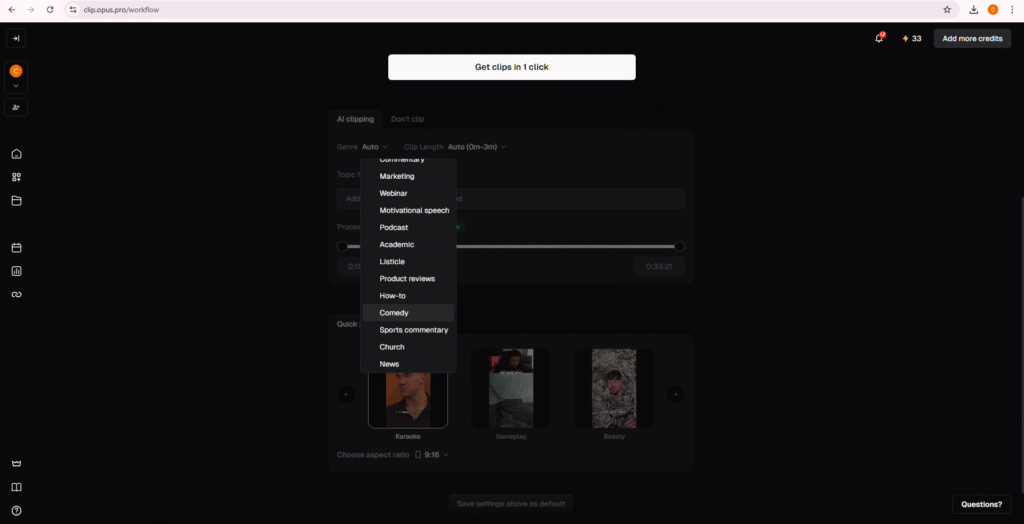Click the folder icon in the sidebar

point(16,200)
